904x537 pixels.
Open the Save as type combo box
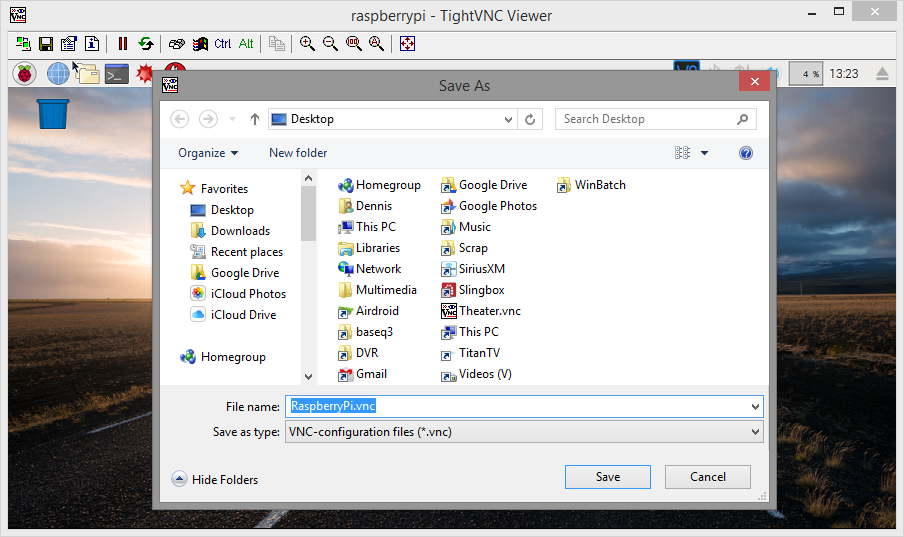tap(524, 432)
